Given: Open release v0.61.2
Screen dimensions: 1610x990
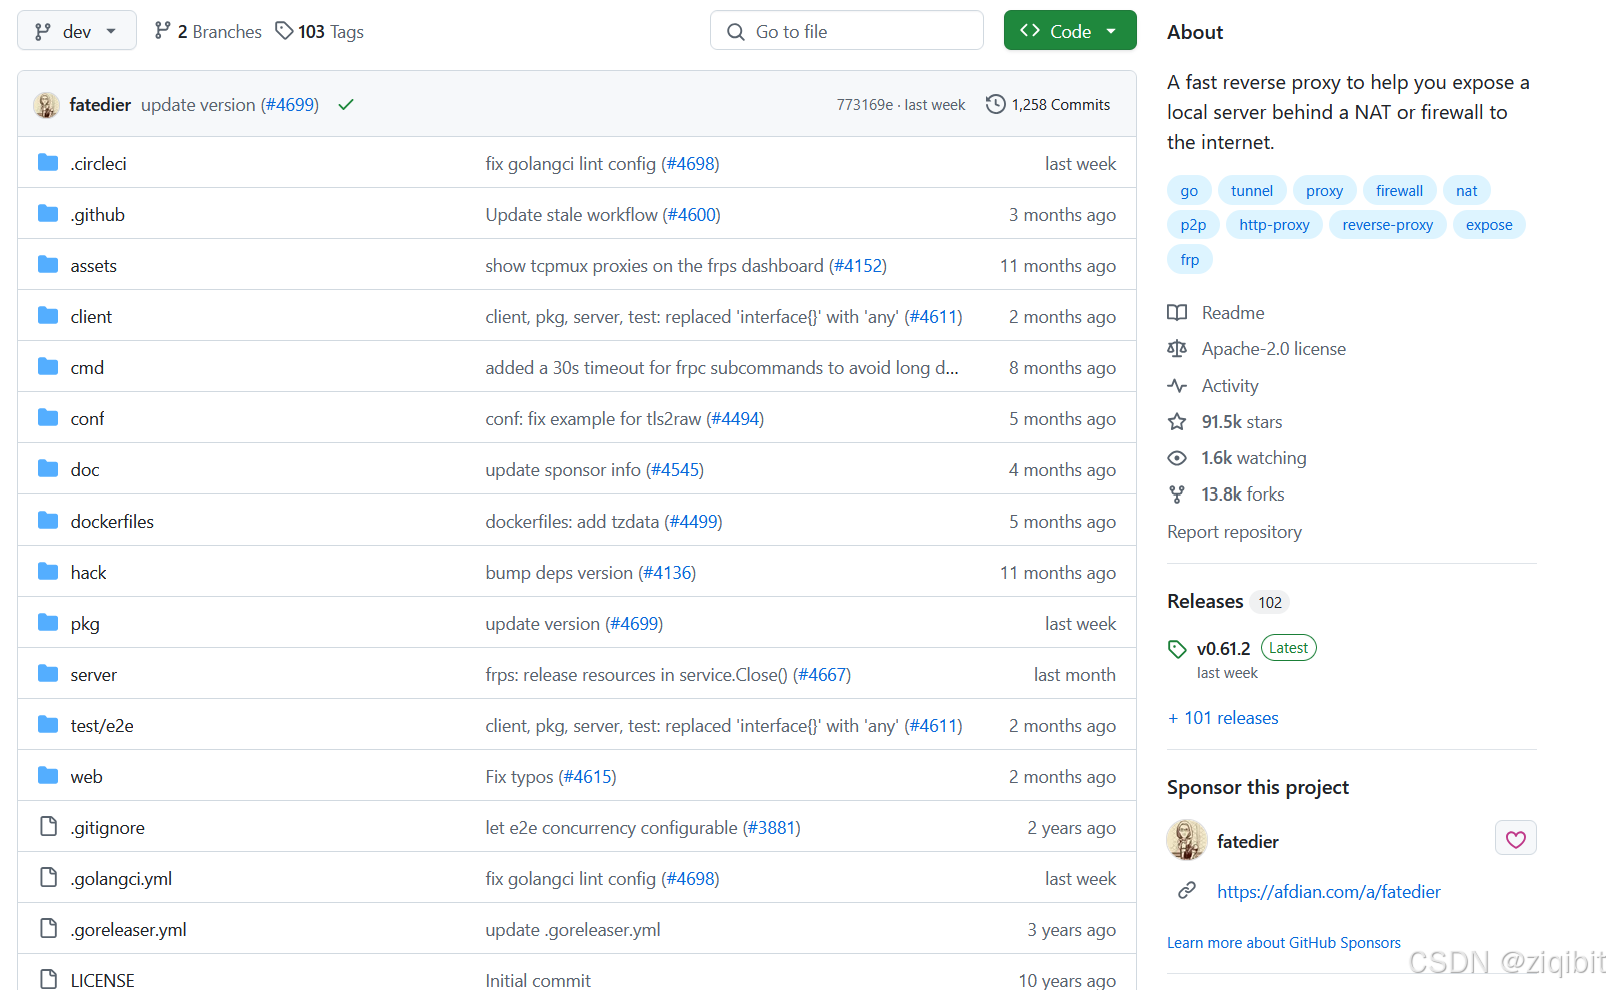Looking at the screenshot, I should click(x=1223, y=649).
